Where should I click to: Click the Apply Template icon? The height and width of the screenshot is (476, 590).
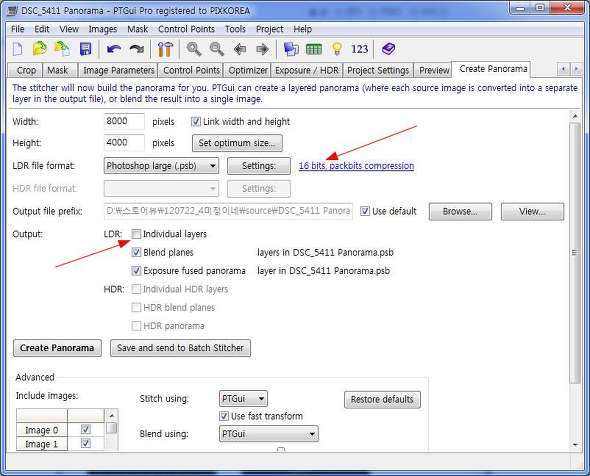click(x=62, y=49)
